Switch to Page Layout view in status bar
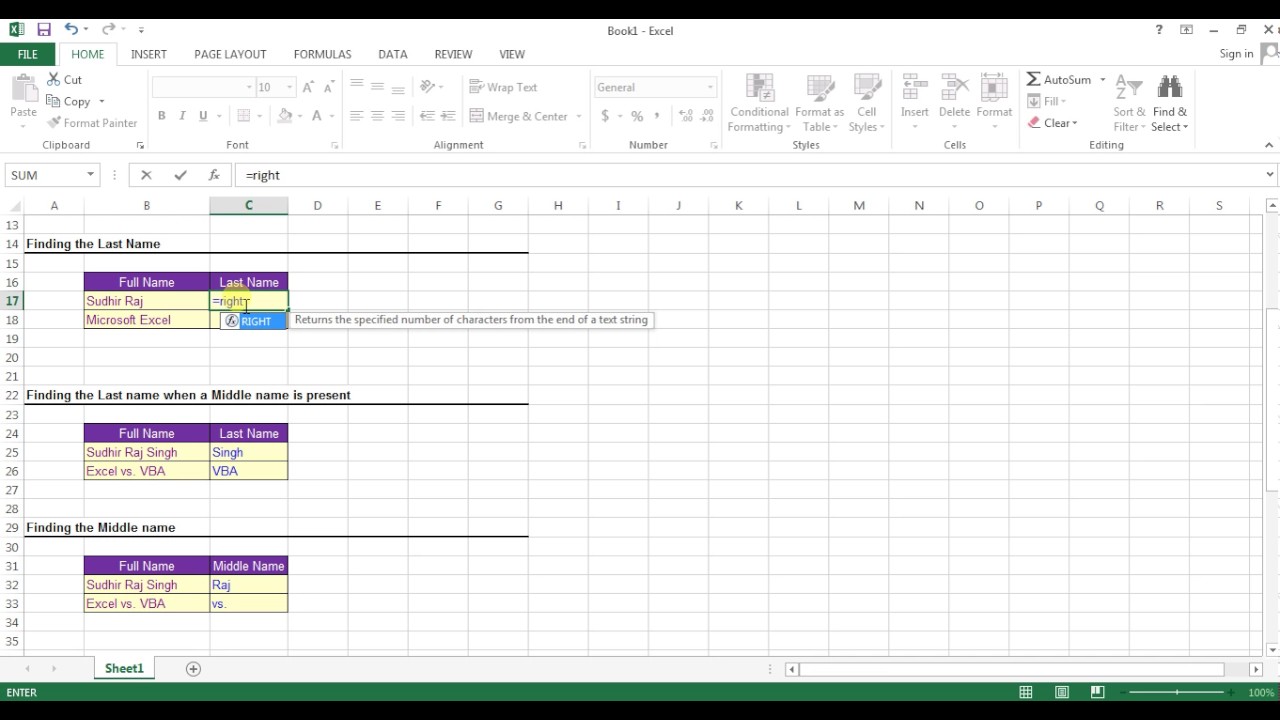1280x720 pixels. [x=1062, y=692]
